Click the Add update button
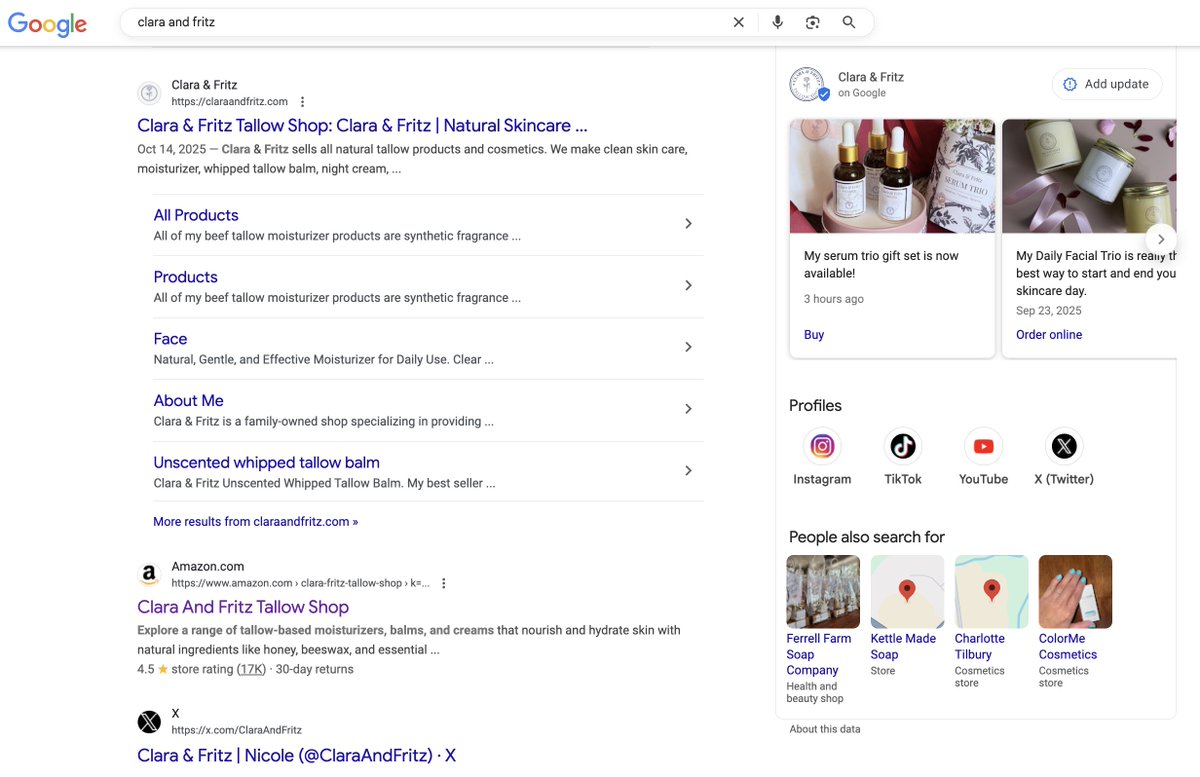This screenshot has height=777, width=1200. coord(1107,84)
